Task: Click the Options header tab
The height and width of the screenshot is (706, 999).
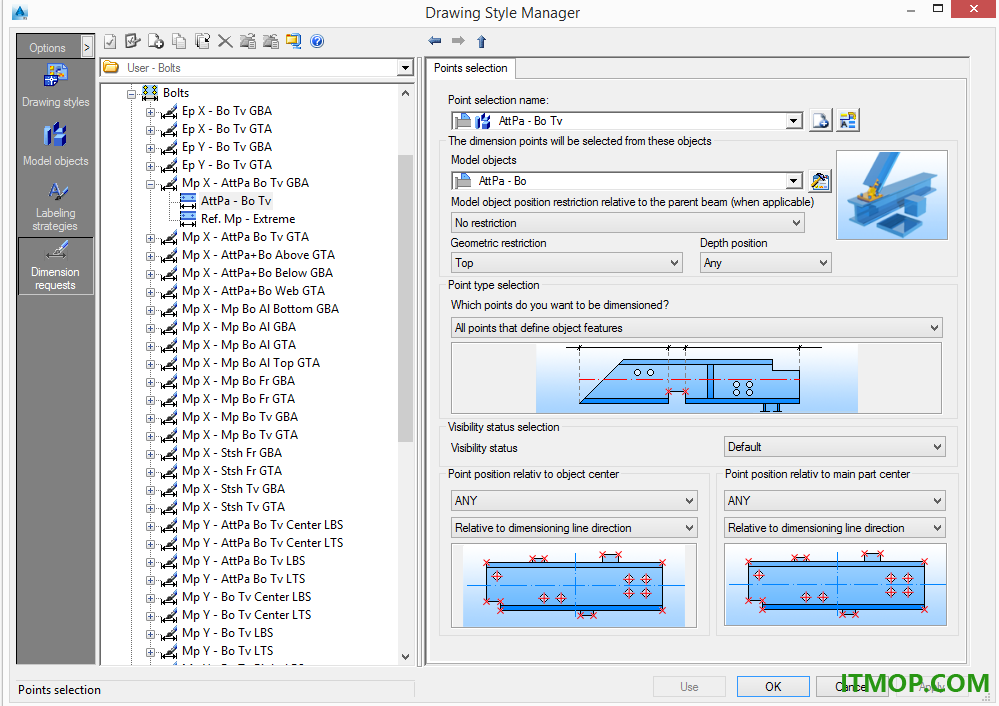Action: [47, 47]
